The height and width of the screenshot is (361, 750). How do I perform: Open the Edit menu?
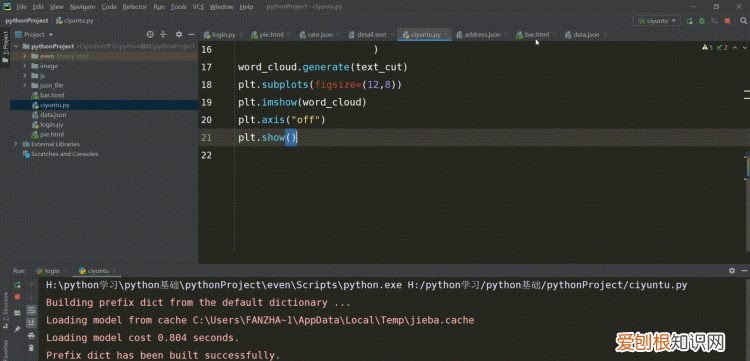38,7
